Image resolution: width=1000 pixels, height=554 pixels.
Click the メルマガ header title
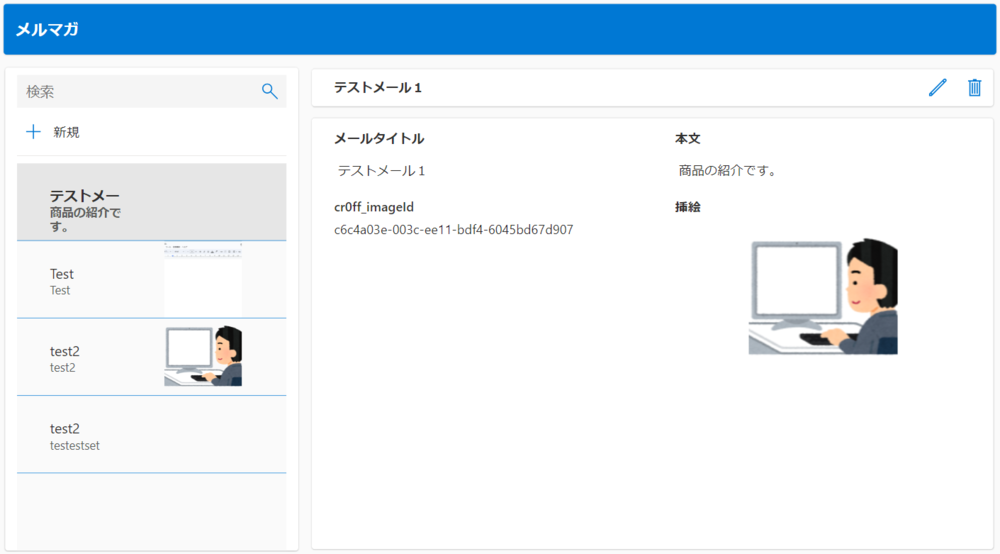[47, 29]
